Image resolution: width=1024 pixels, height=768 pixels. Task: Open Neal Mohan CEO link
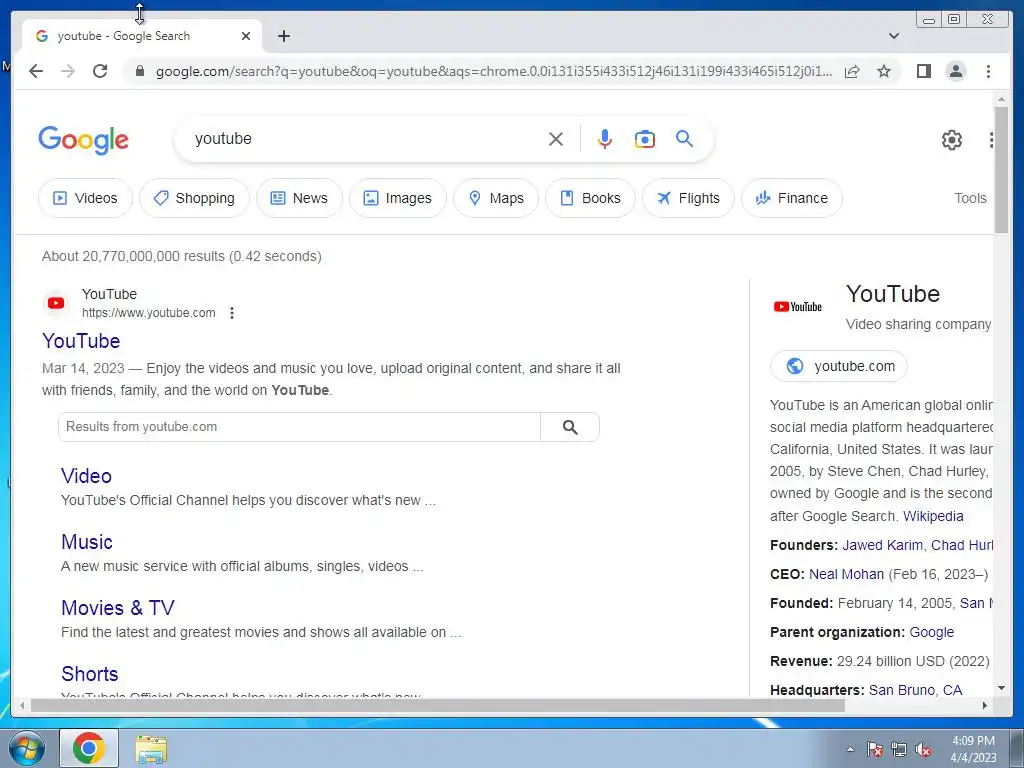click(x=846, y=574)
